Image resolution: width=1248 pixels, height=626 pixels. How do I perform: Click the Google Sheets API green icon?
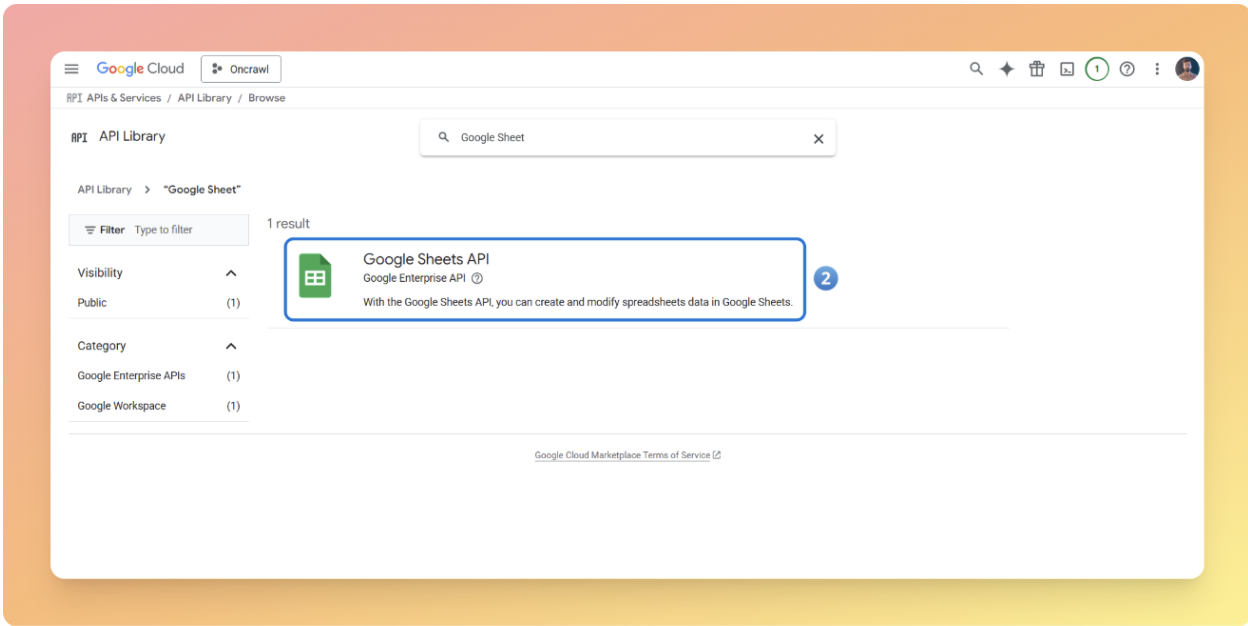[x=316, y=277]
